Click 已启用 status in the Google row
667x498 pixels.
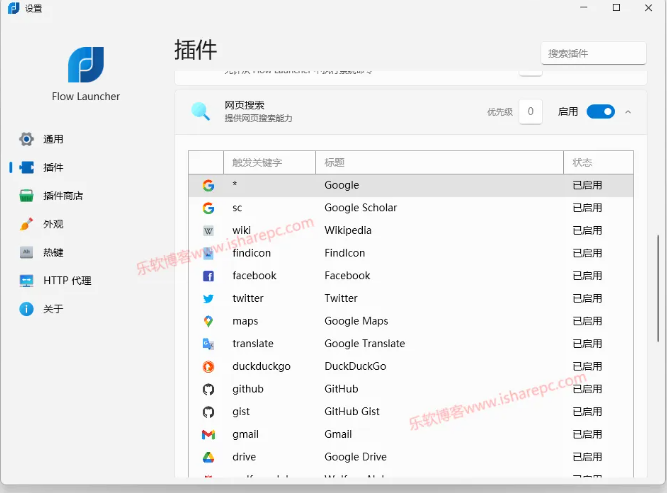[587, 185]
